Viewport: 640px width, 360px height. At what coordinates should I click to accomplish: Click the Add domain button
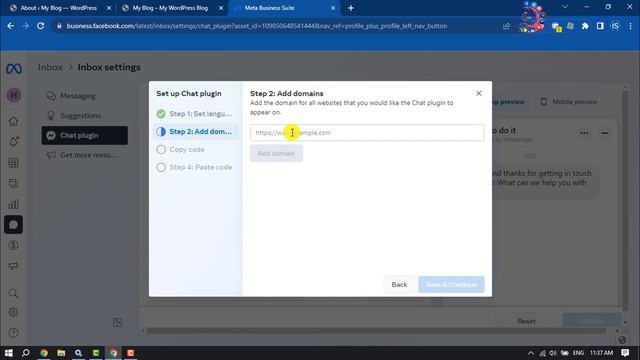tap(276, 153)
